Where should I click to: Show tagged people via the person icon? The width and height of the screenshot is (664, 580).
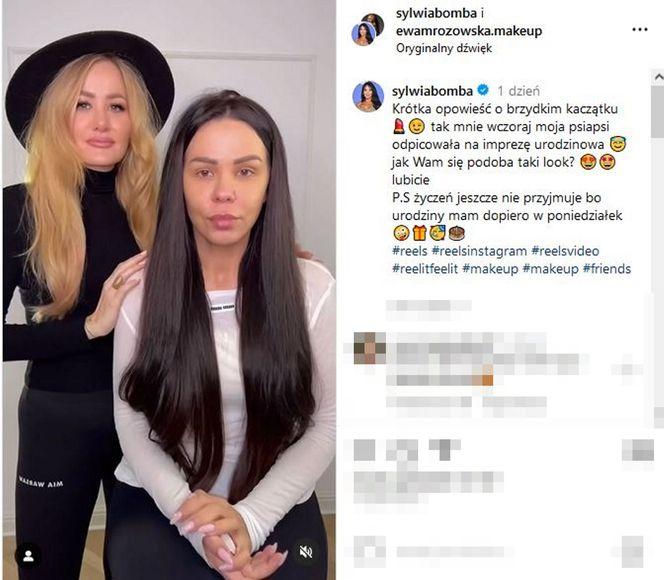(28, 556)
